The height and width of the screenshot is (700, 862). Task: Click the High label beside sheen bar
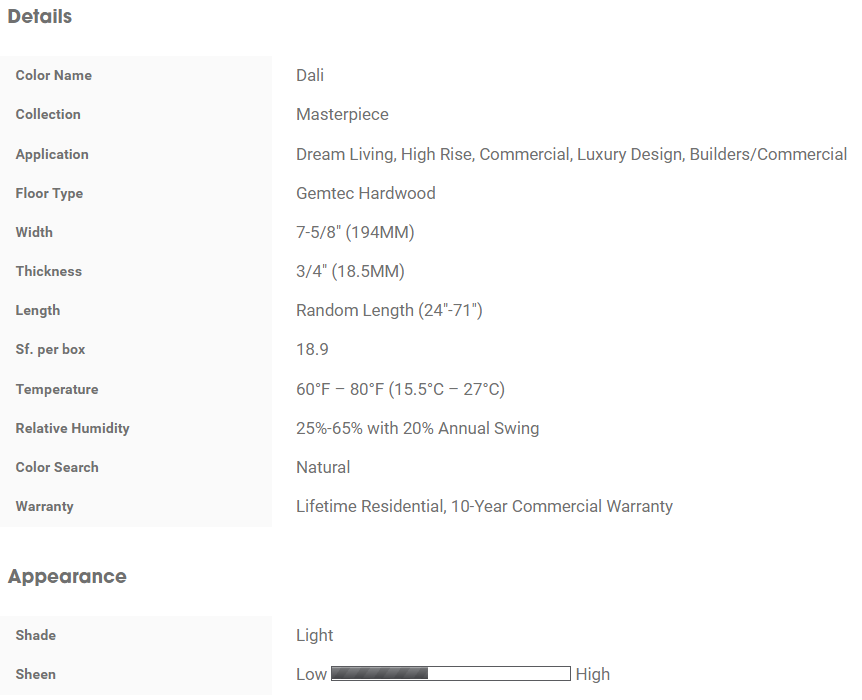593,674
